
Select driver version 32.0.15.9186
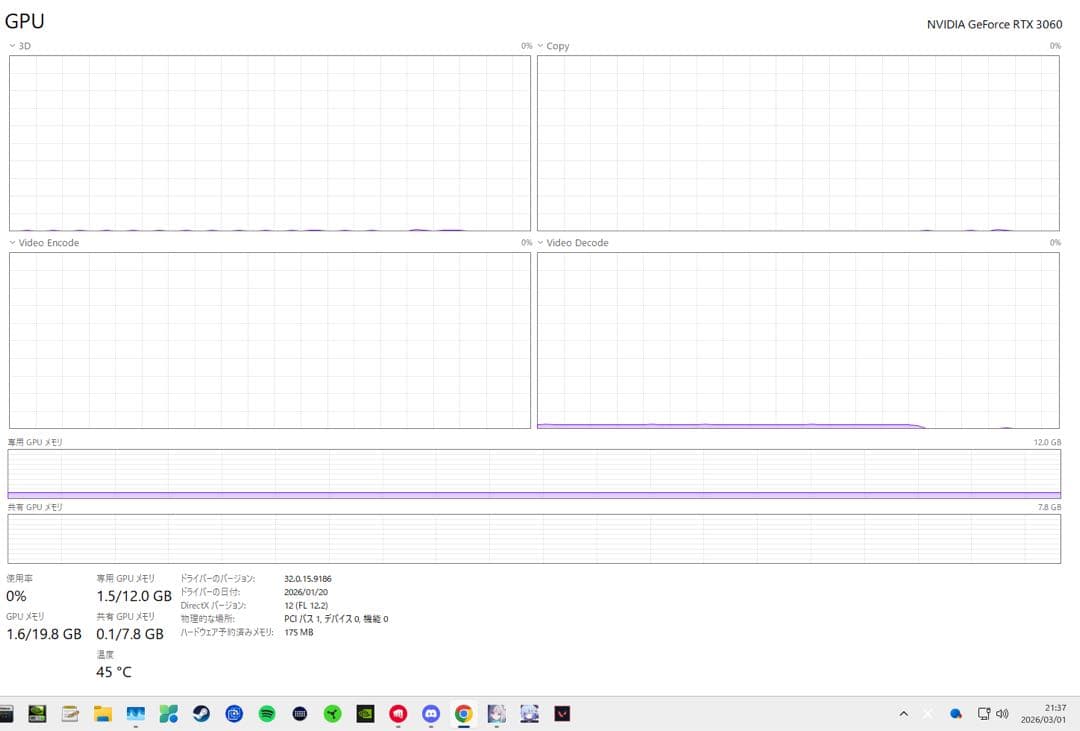pos(308,579)
